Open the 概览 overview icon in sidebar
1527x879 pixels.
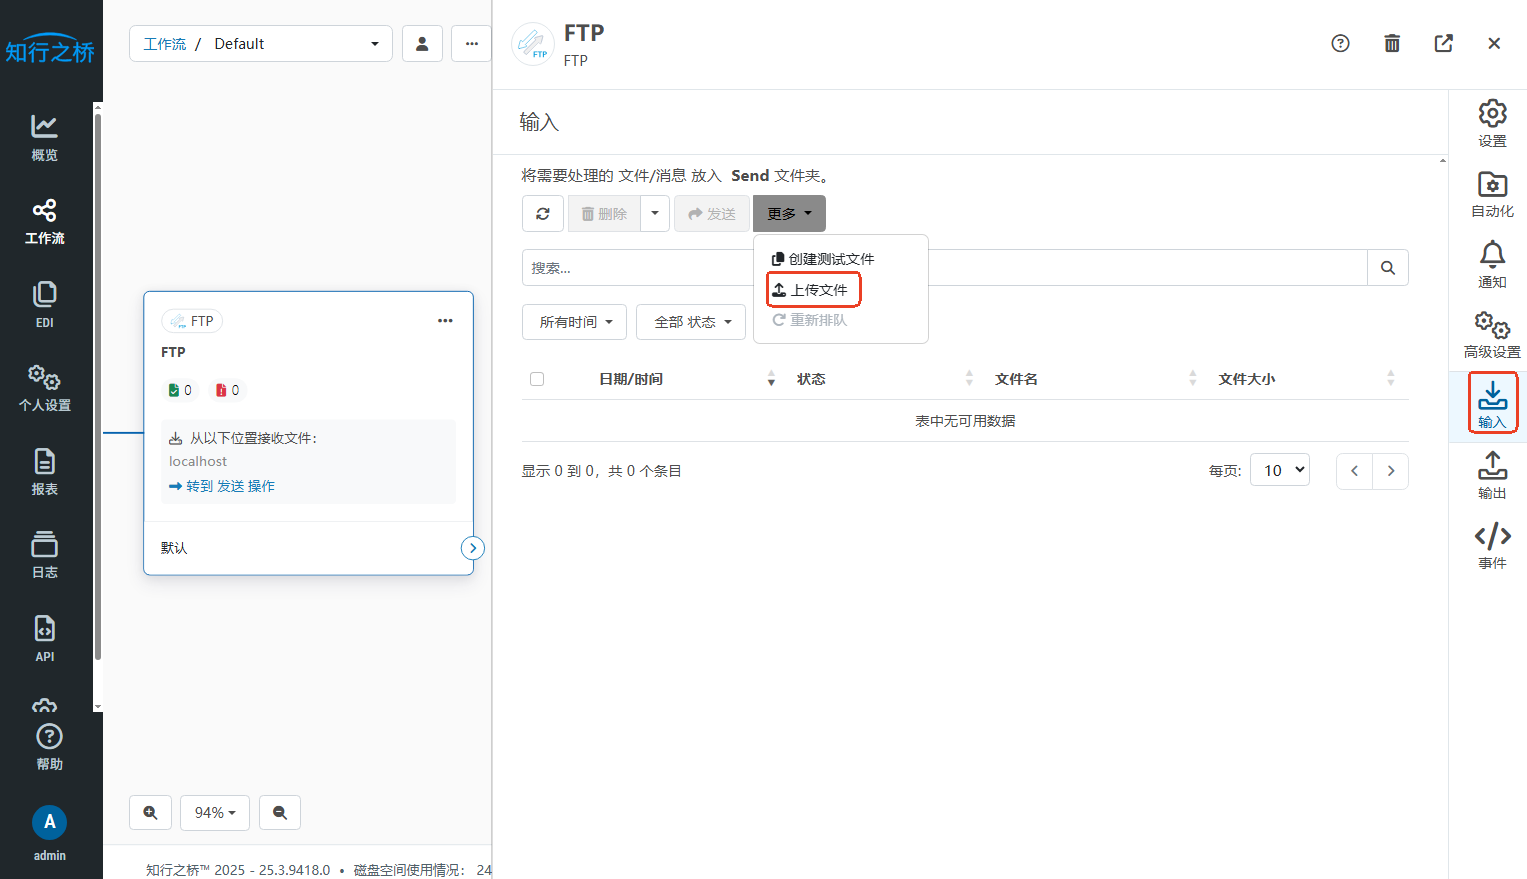tap(44, 137)
